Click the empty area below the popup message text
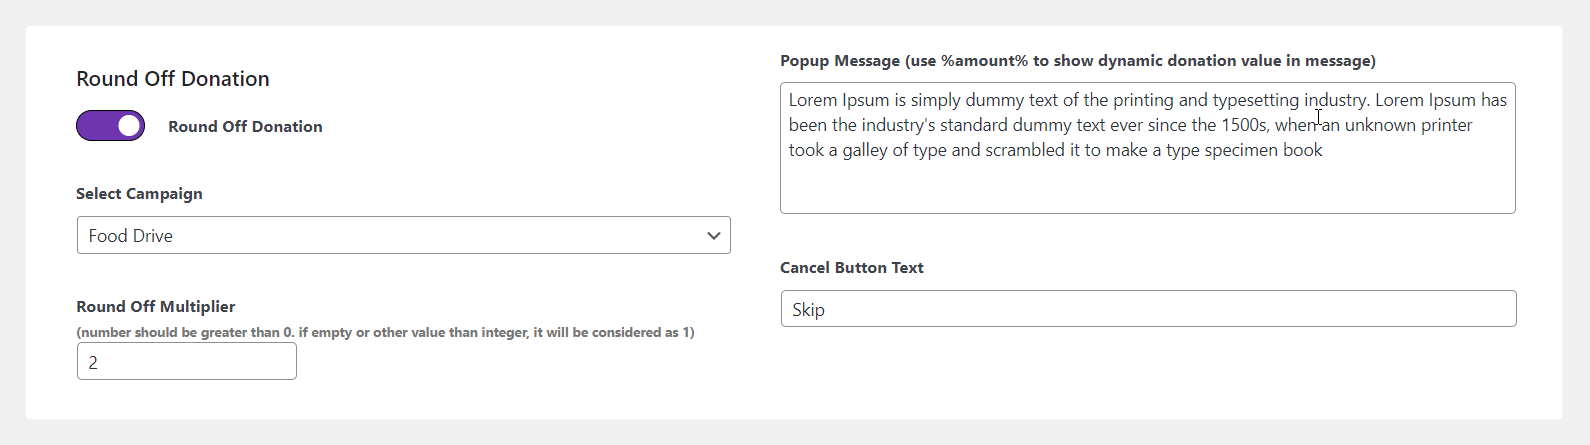The width and height of the screenshot is (1590, 445). 1147,188
